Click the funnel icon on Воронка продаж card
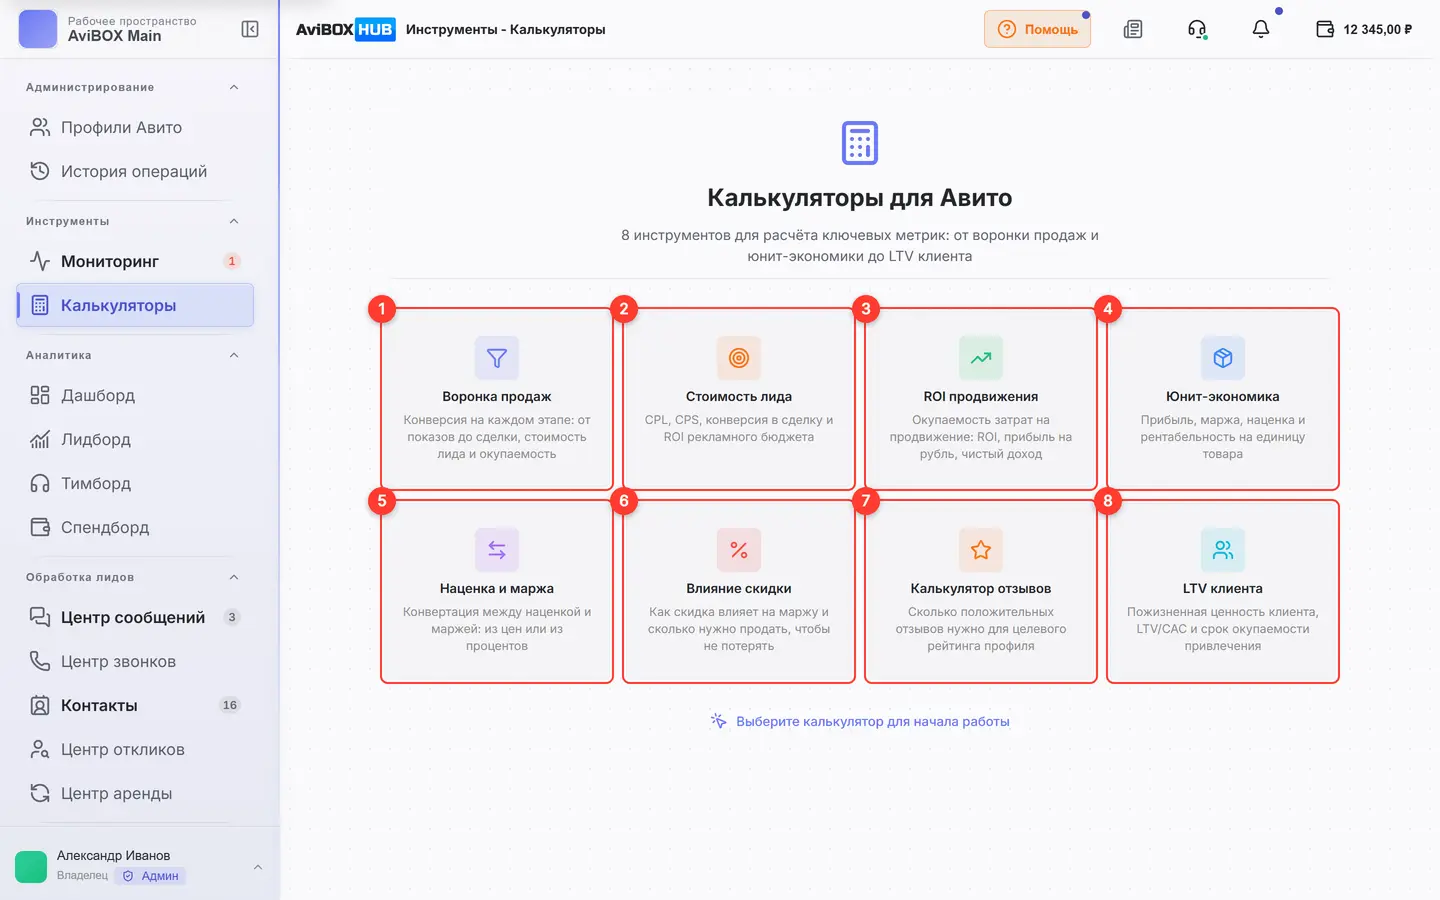This screenshot has width=1440, height=900. 497,358
